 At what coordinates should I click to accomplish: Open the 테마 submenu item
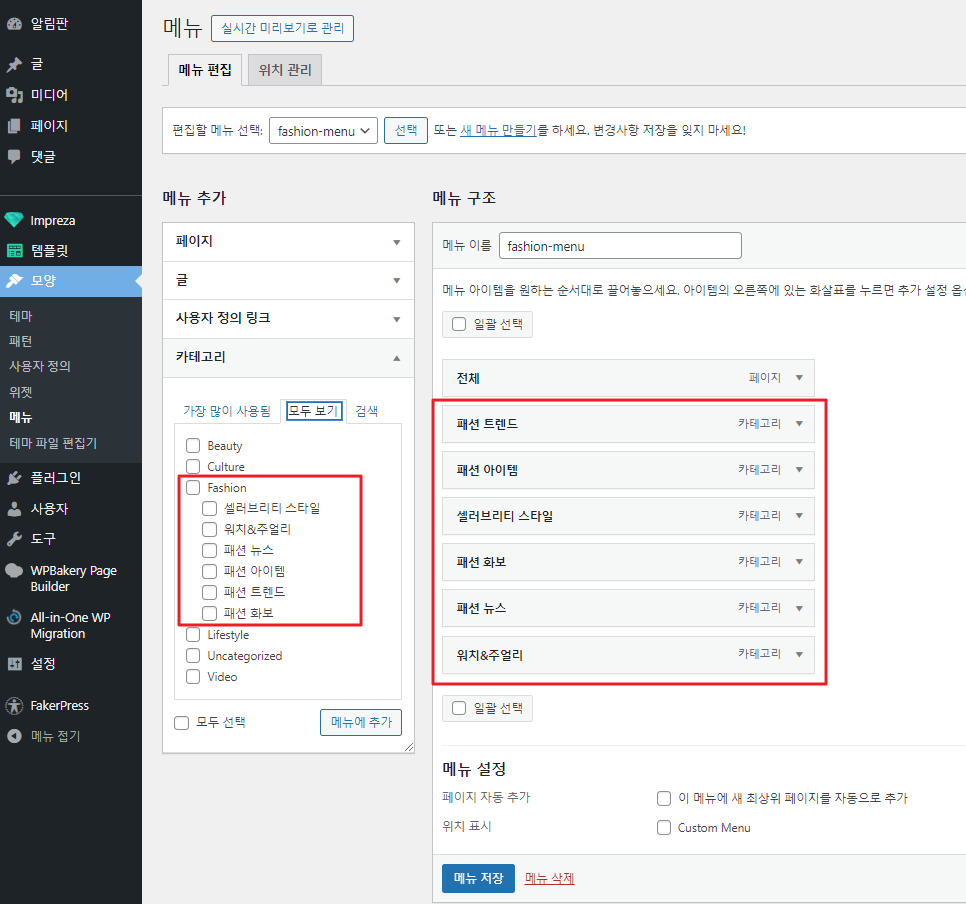(x=21, y=316)
